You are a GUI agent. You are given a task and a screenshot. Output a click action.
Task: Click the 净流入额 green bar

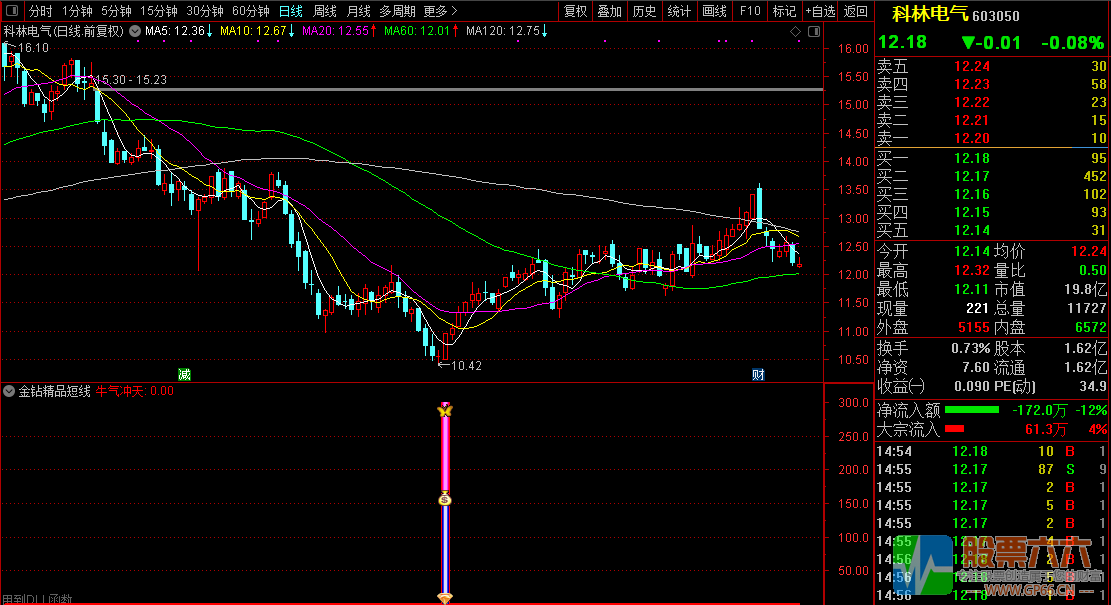tap(971, 409)
